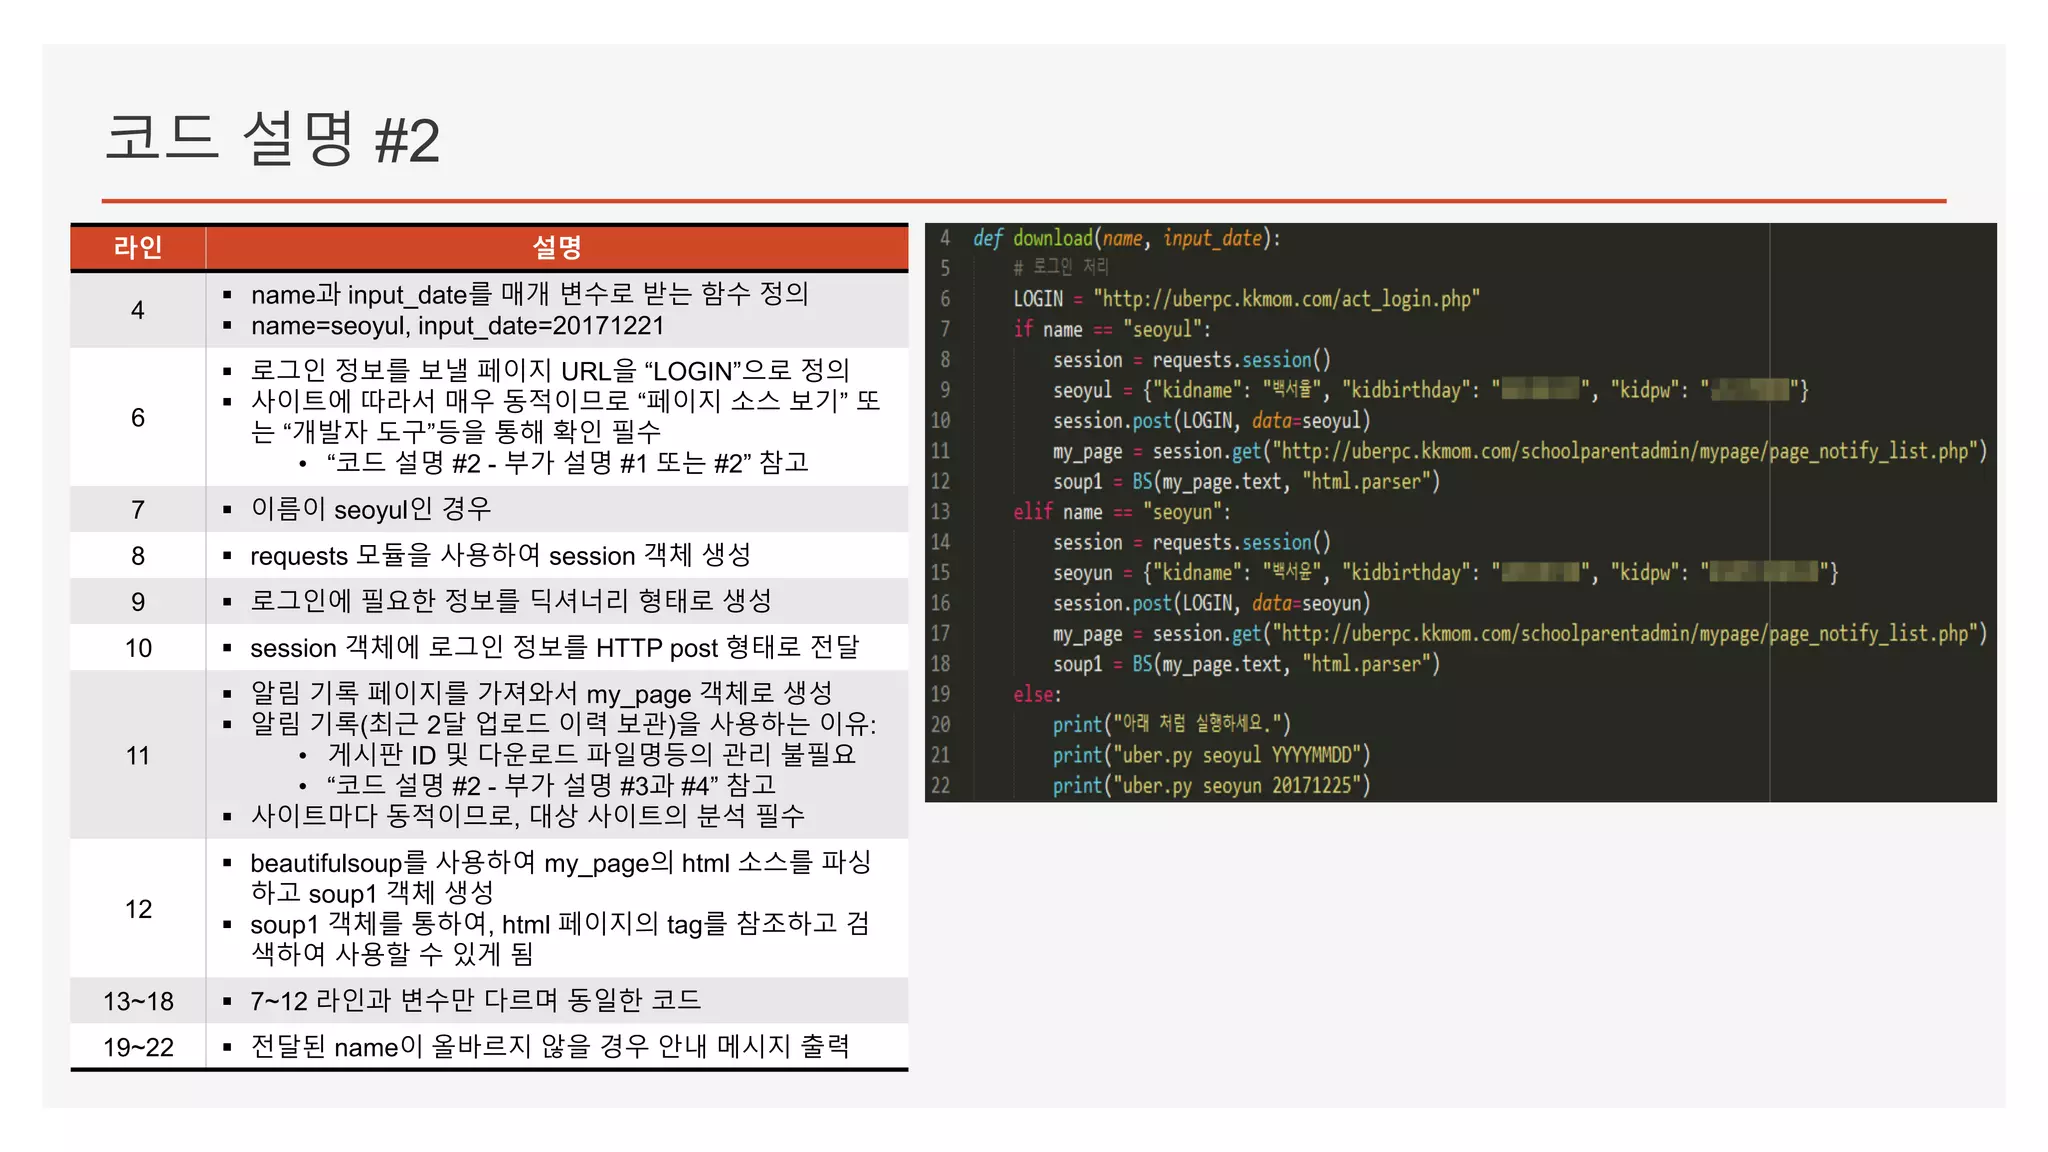Click the def download function line in code
Screen dimensions: 2048x1152
1126,238
